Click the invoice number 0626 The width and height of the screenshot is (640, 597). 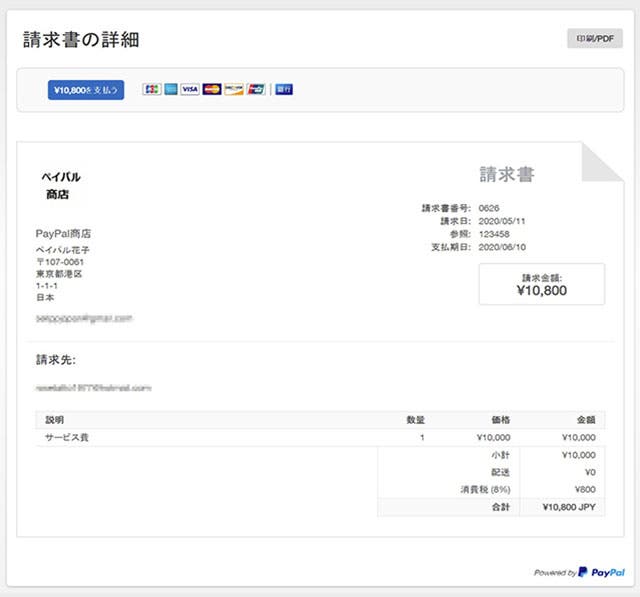(489, 208)
